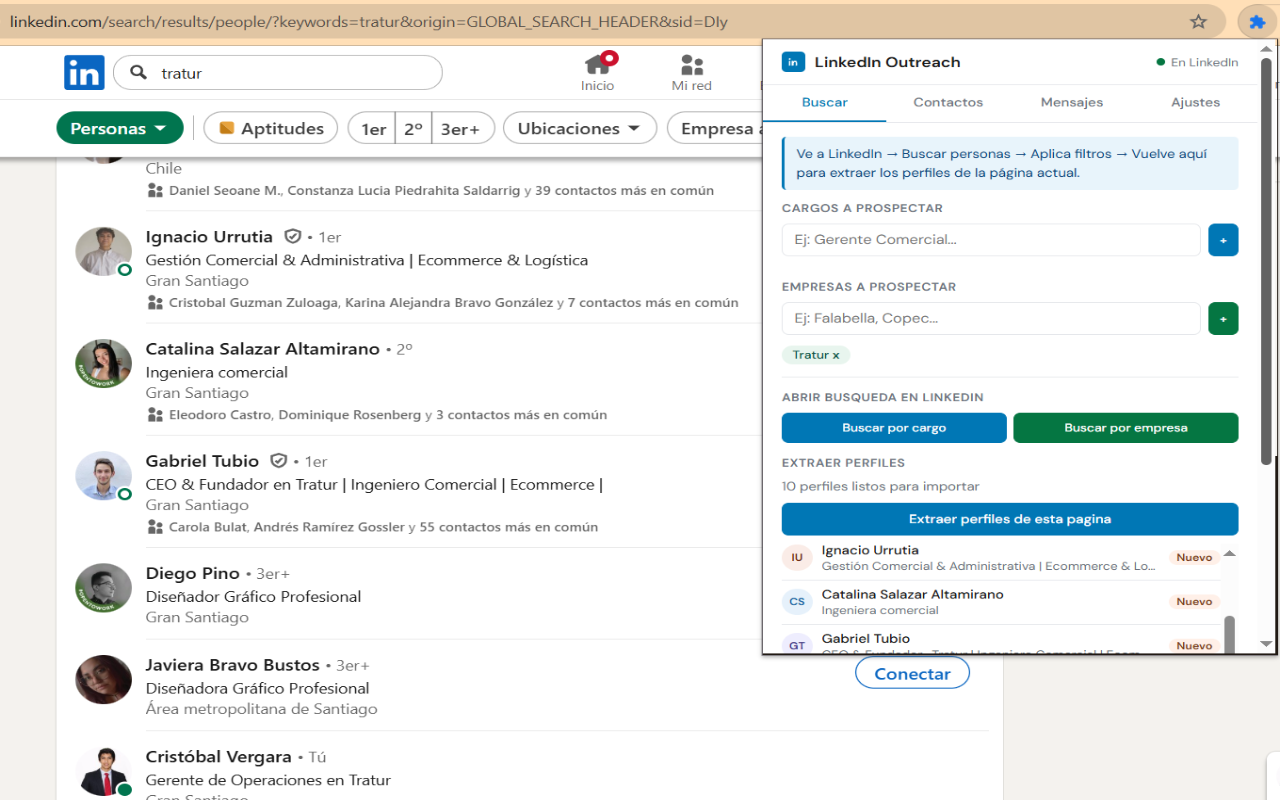Click Ignacio Urrutia's verification shield icon
This screenshot has height=800, width=1280.
pos(293,237)
